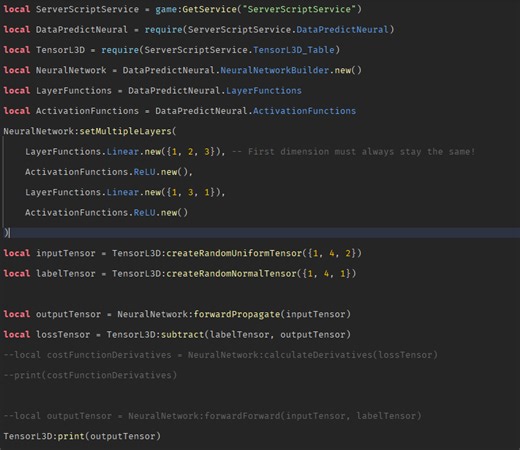520x450 pixels.
Task: Click the 'local TensorL3D' variable name
Action: [60, 50]
